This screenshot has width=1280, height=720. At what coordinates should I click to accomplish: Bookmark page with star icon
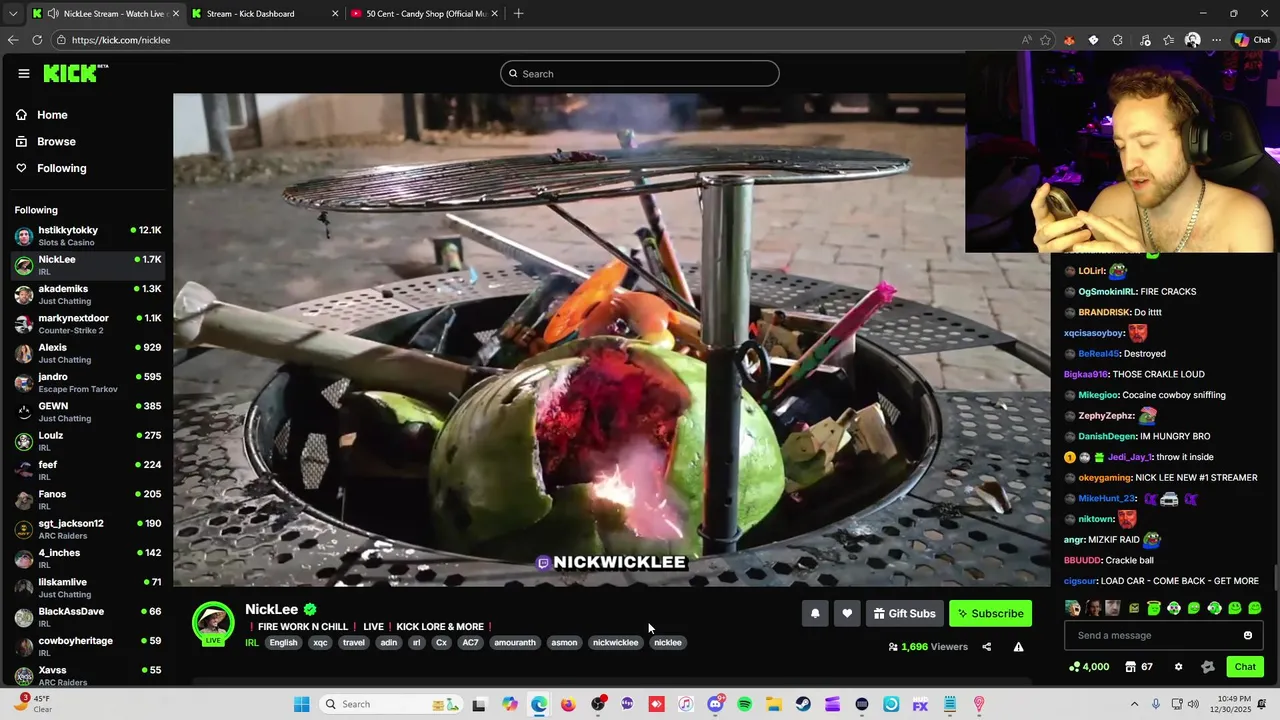click(x=1046, y=40)
